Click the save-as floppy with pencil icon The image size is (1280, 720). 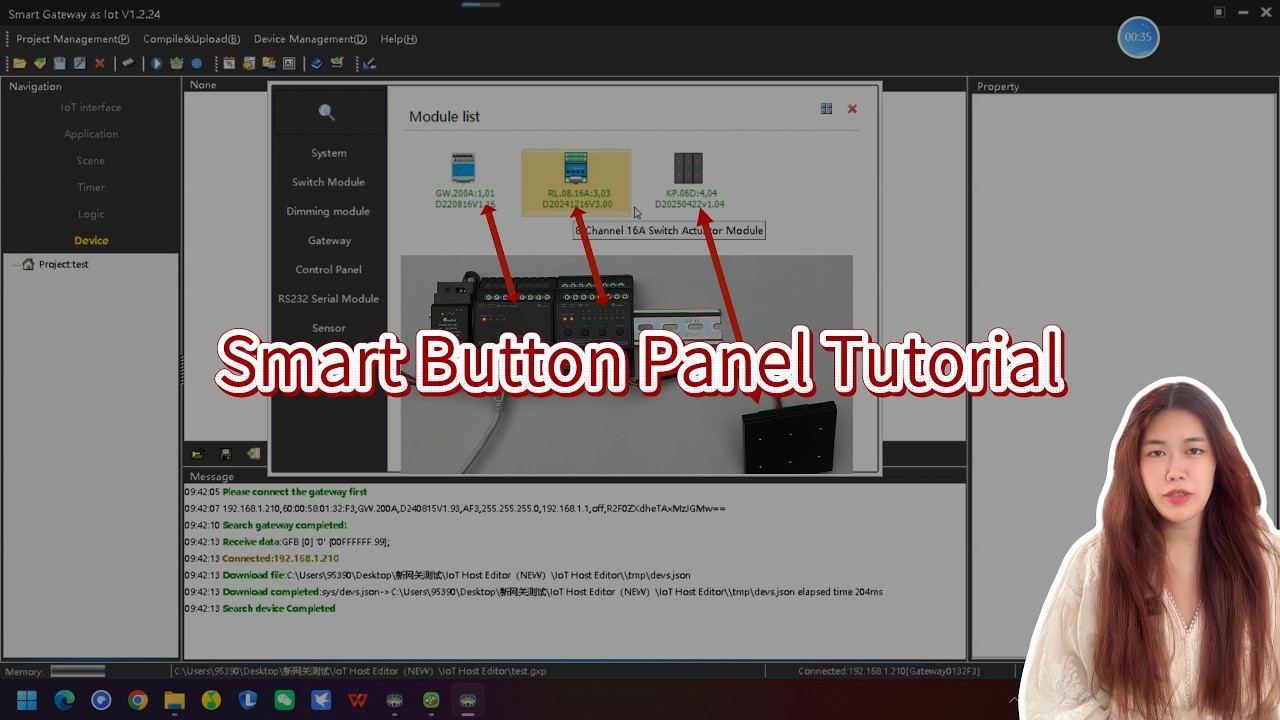(x=80, y=63)
